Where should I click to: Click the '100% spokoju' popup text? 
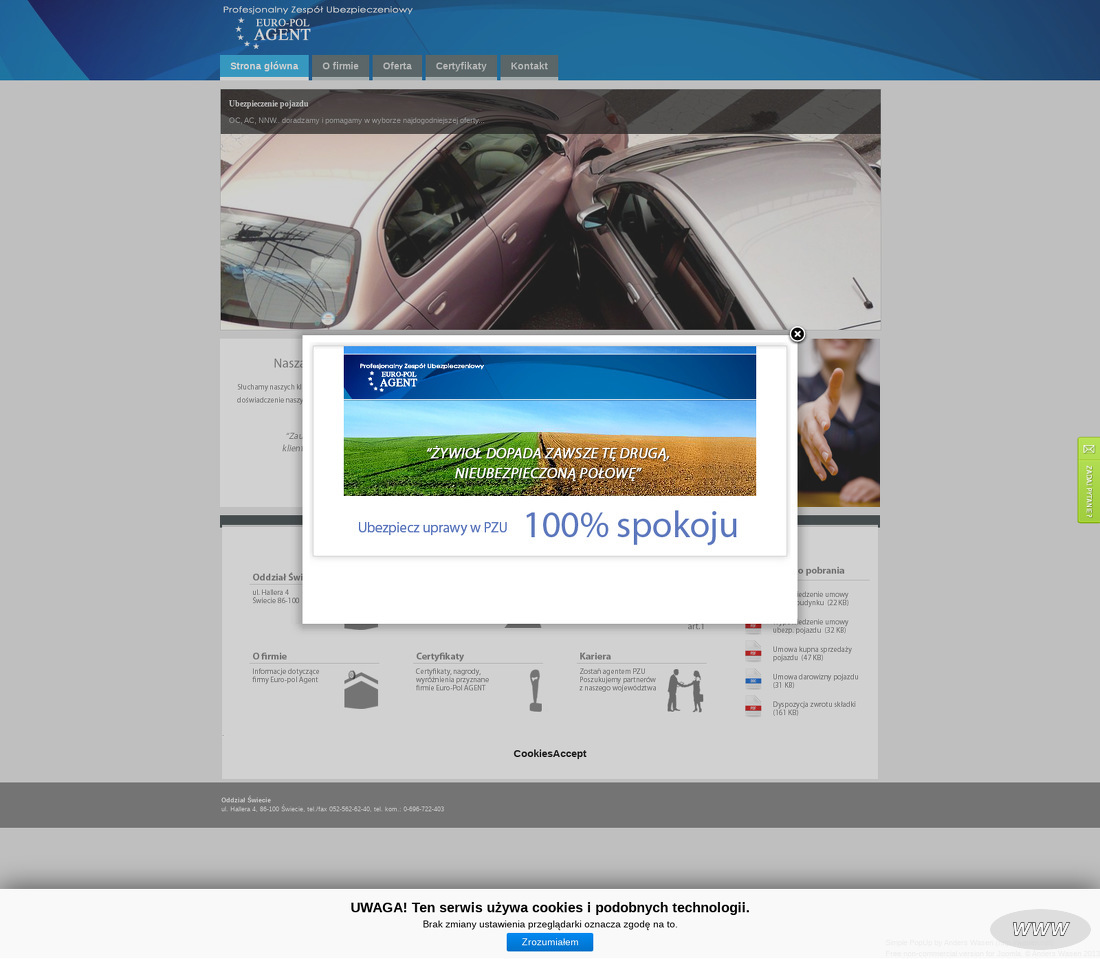[x=631, y=525]
